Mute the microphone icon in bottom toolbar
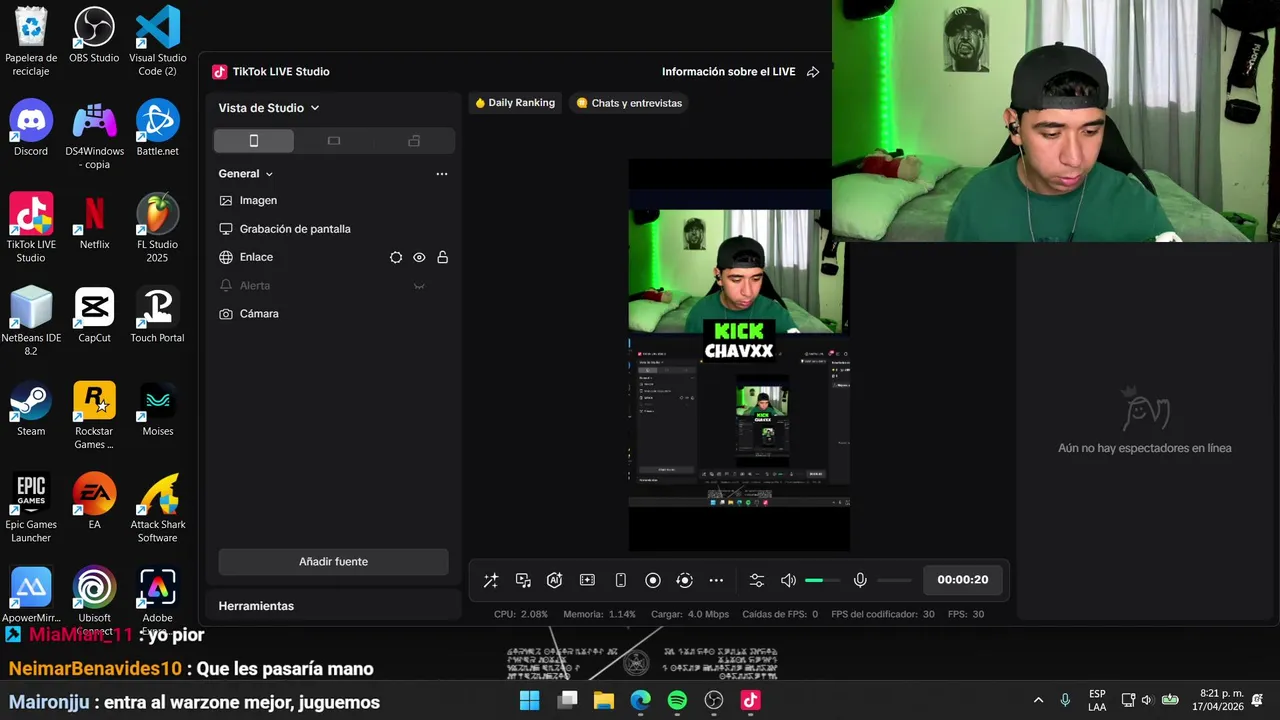The width and height of the screenshot is (1280, 720). pyautogui.click(x=860, y=580)
